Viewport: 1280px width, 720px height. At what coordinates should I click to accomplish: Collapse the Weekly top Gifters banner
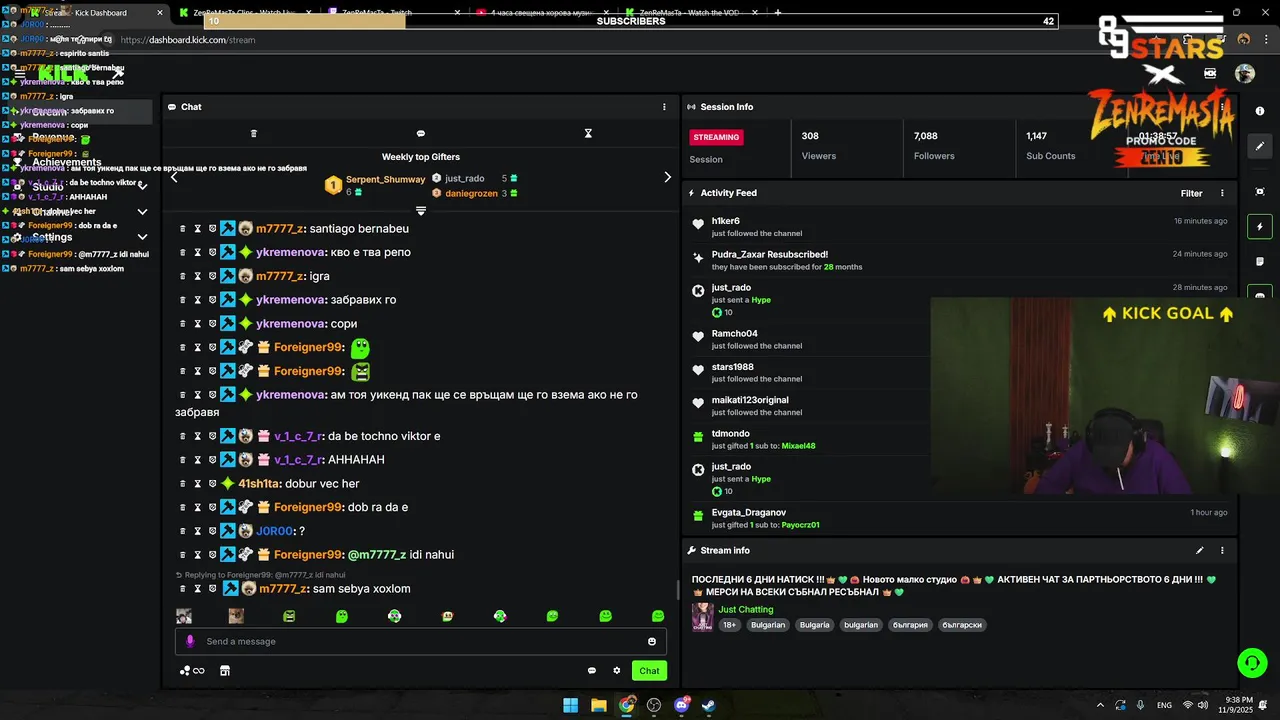421,211
